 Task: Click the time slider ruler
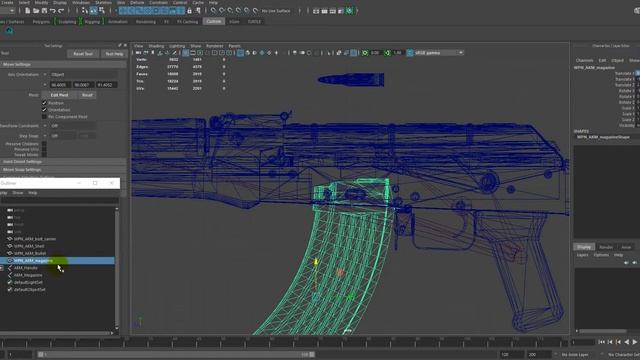pos(284,342)
